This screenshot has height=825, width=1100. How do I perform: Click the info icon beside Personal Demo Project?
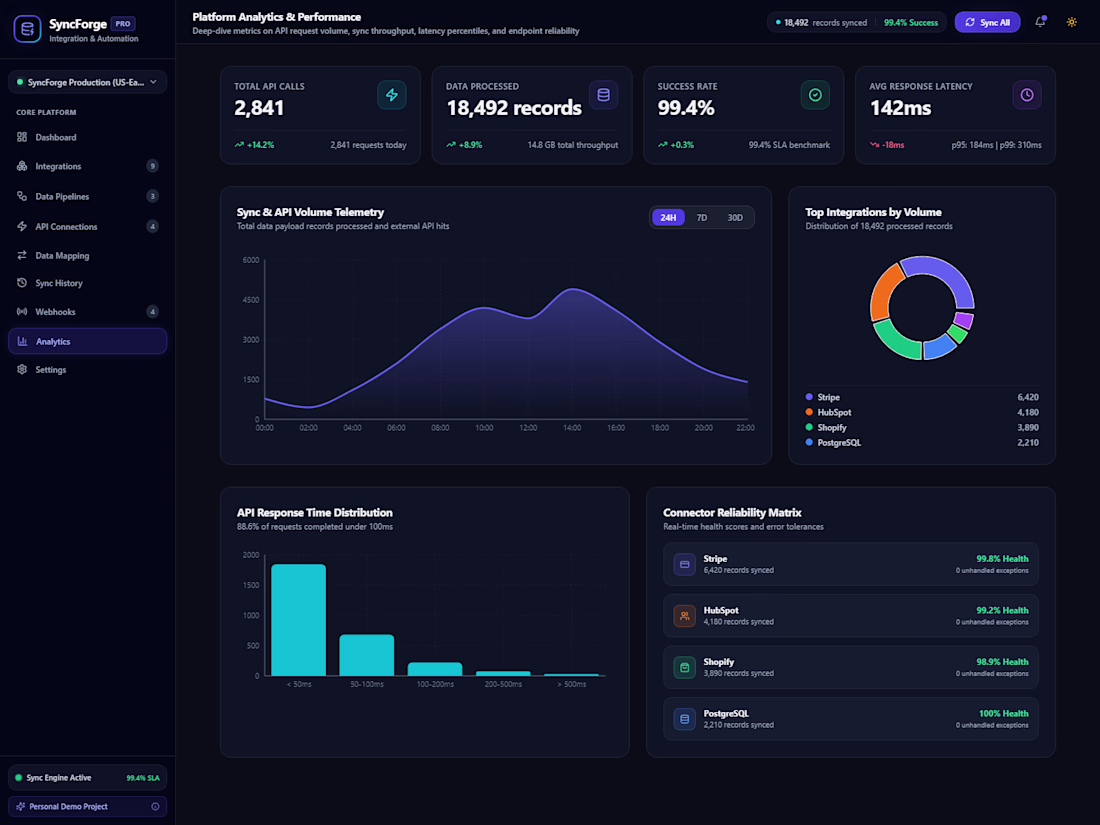[155, 807]
